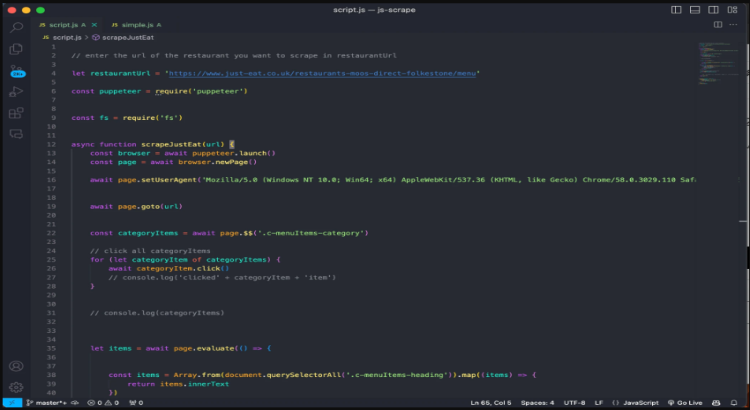Click 'categoryItems' declaration on line 22
750x410 pixels.
148,233
